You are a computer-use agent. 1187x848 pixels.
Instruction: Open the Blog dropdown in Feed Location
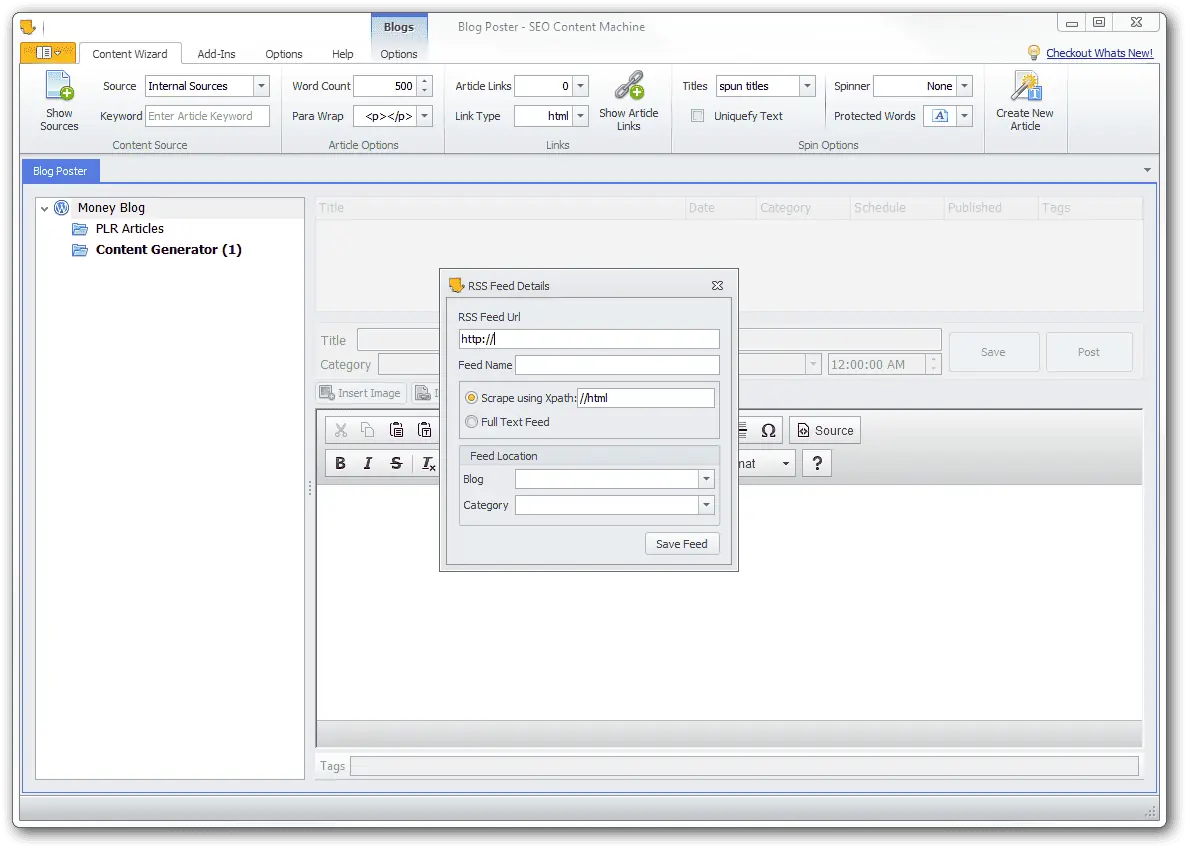[706, 479]
